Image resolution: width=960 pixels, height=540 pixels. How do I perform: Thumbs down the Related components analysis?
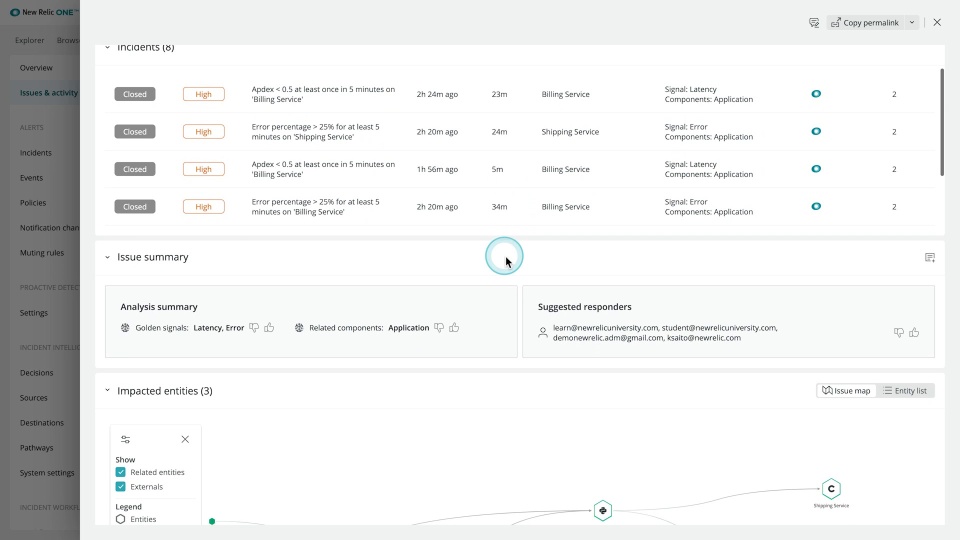439,328
